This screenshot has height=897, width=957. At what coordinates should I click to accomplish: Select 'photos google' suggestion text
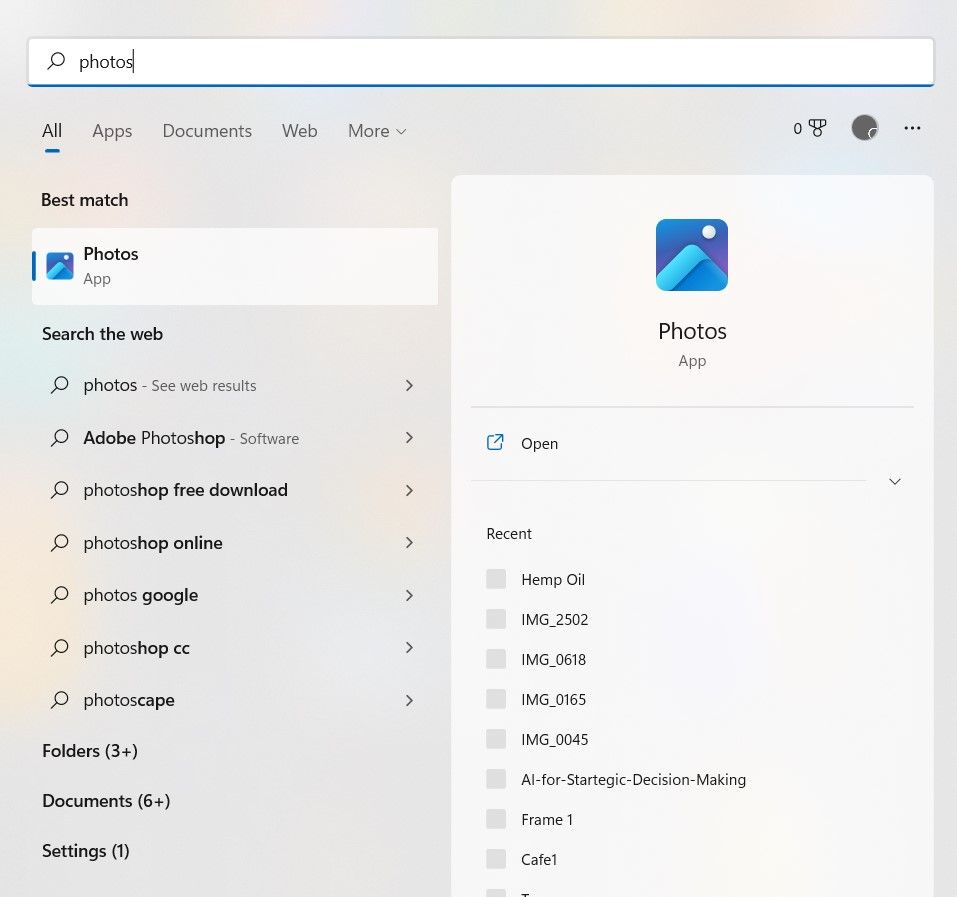point(140,595)
